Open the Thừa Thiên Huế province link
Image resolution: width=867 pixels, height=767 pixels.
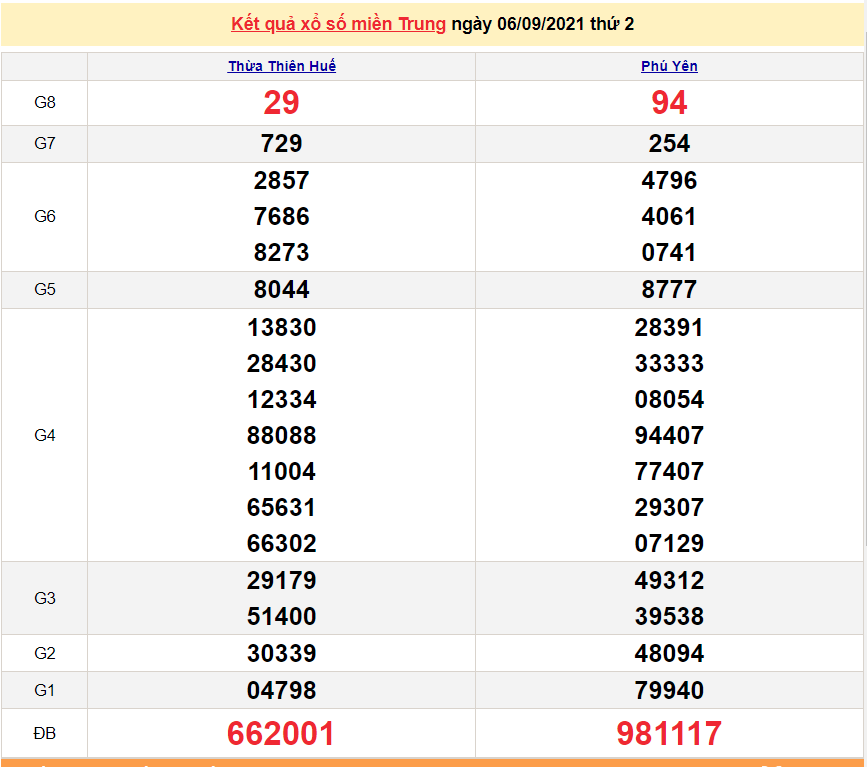(x=282, y=66)
